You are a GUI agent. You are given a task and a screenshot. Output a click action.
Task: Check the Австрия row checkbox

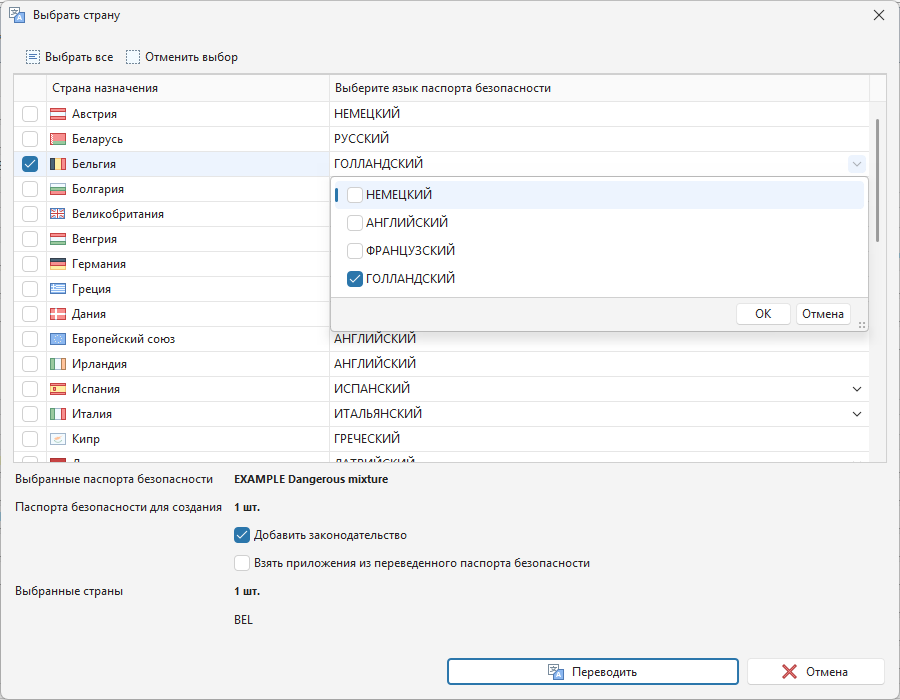(30, 114)
